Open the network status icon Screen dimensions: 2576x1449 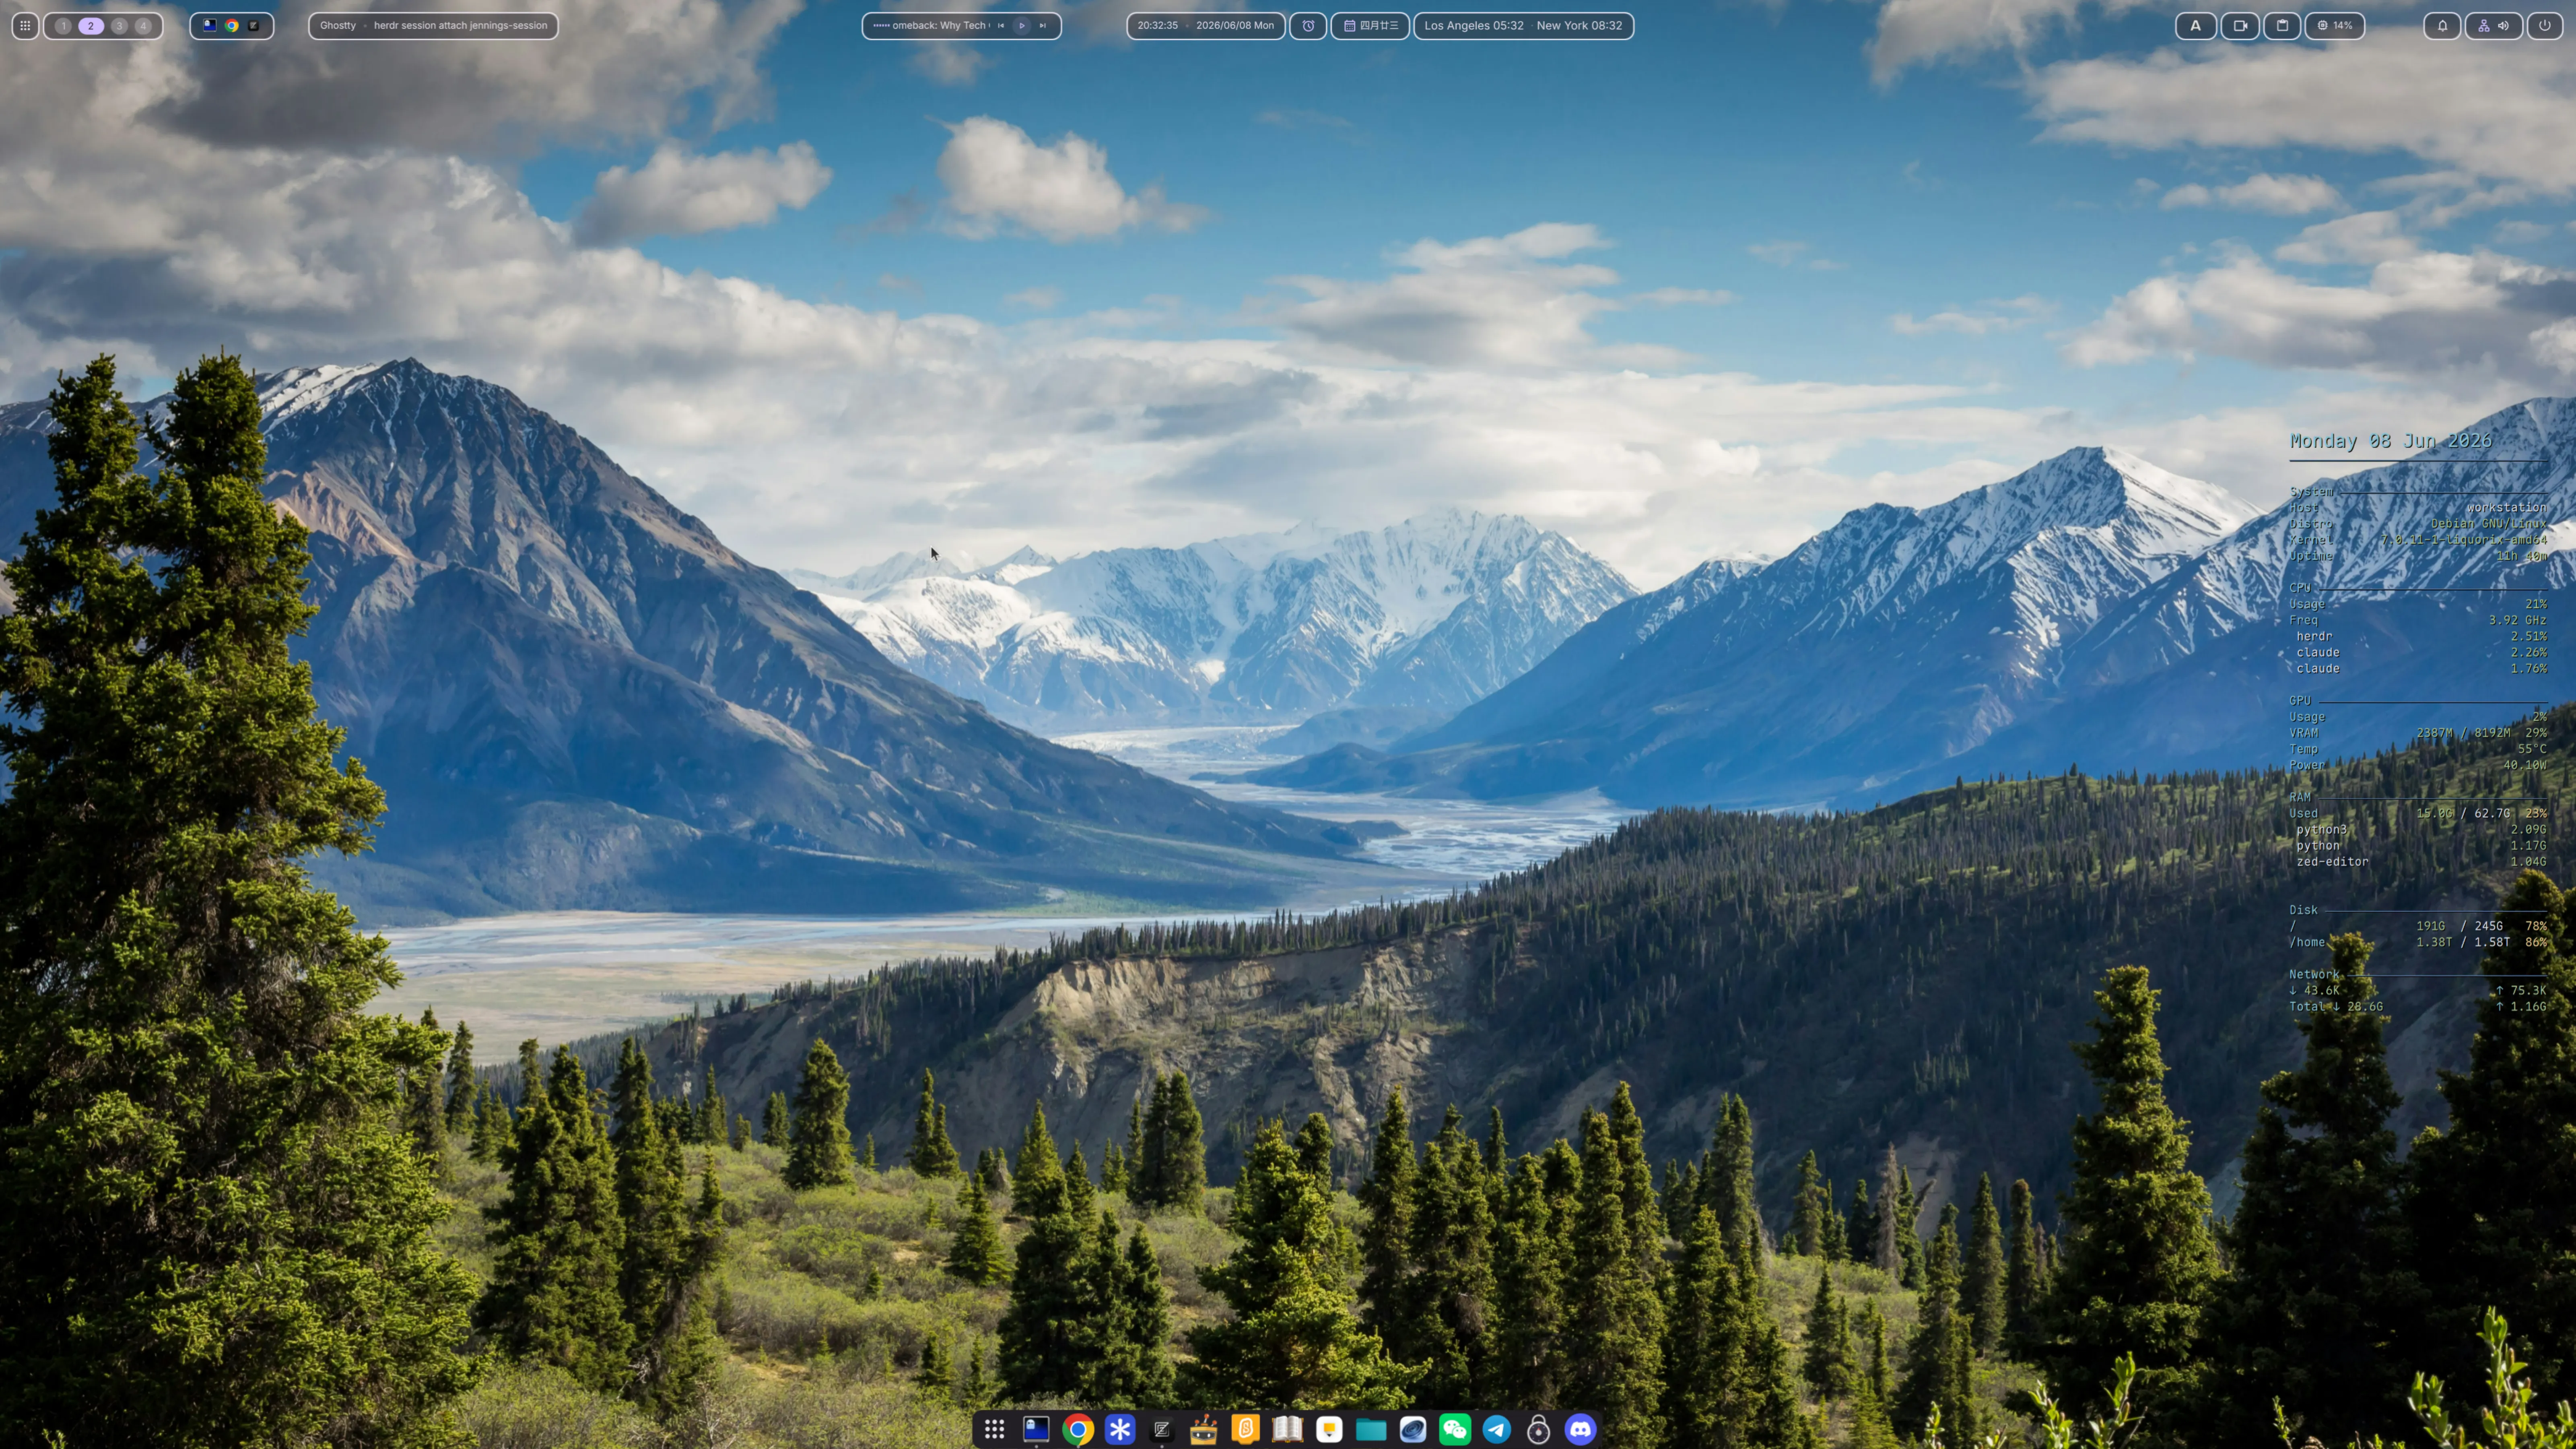pyautogui.click(x=2484, y=26)
